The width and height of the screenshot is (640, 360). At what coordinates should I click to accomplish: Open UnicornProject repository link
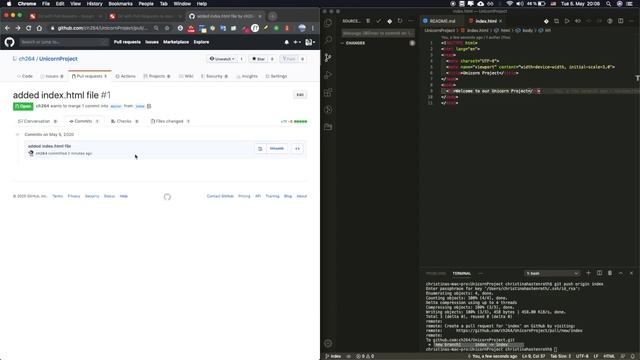(x=58, y=59)
